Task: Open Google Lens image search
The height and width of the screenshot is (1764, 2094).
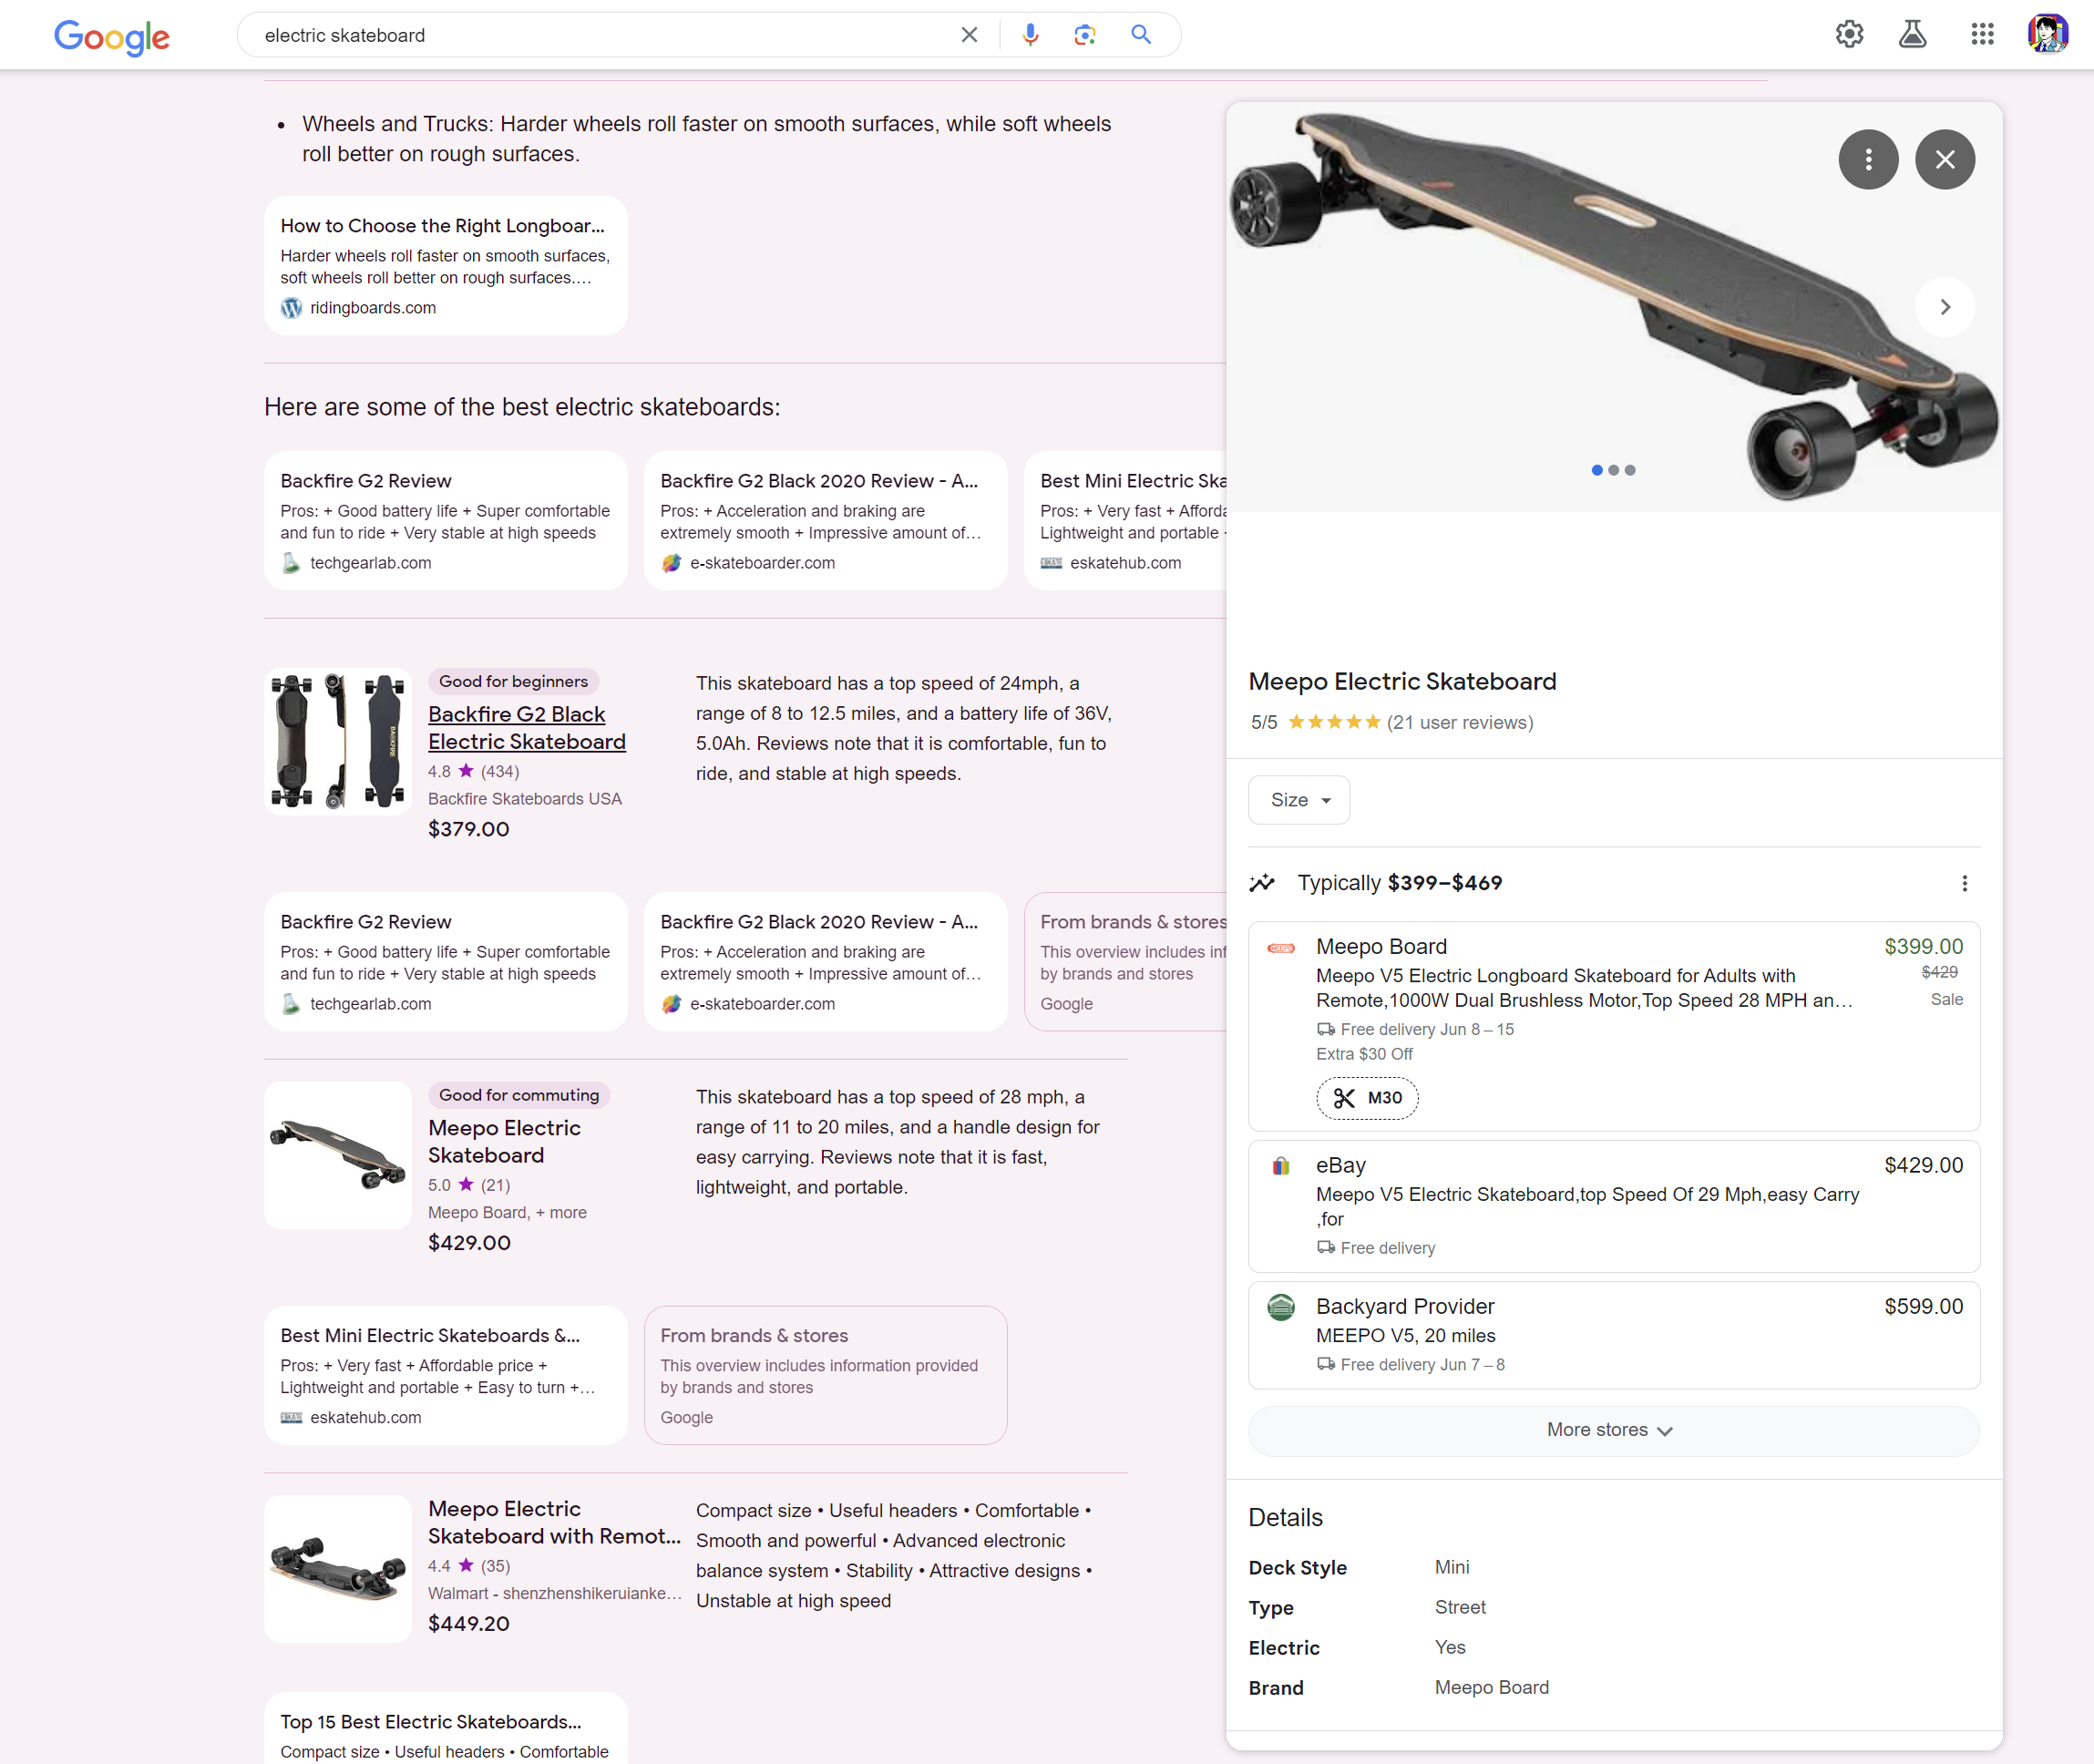Action: tap(1085, 35)
